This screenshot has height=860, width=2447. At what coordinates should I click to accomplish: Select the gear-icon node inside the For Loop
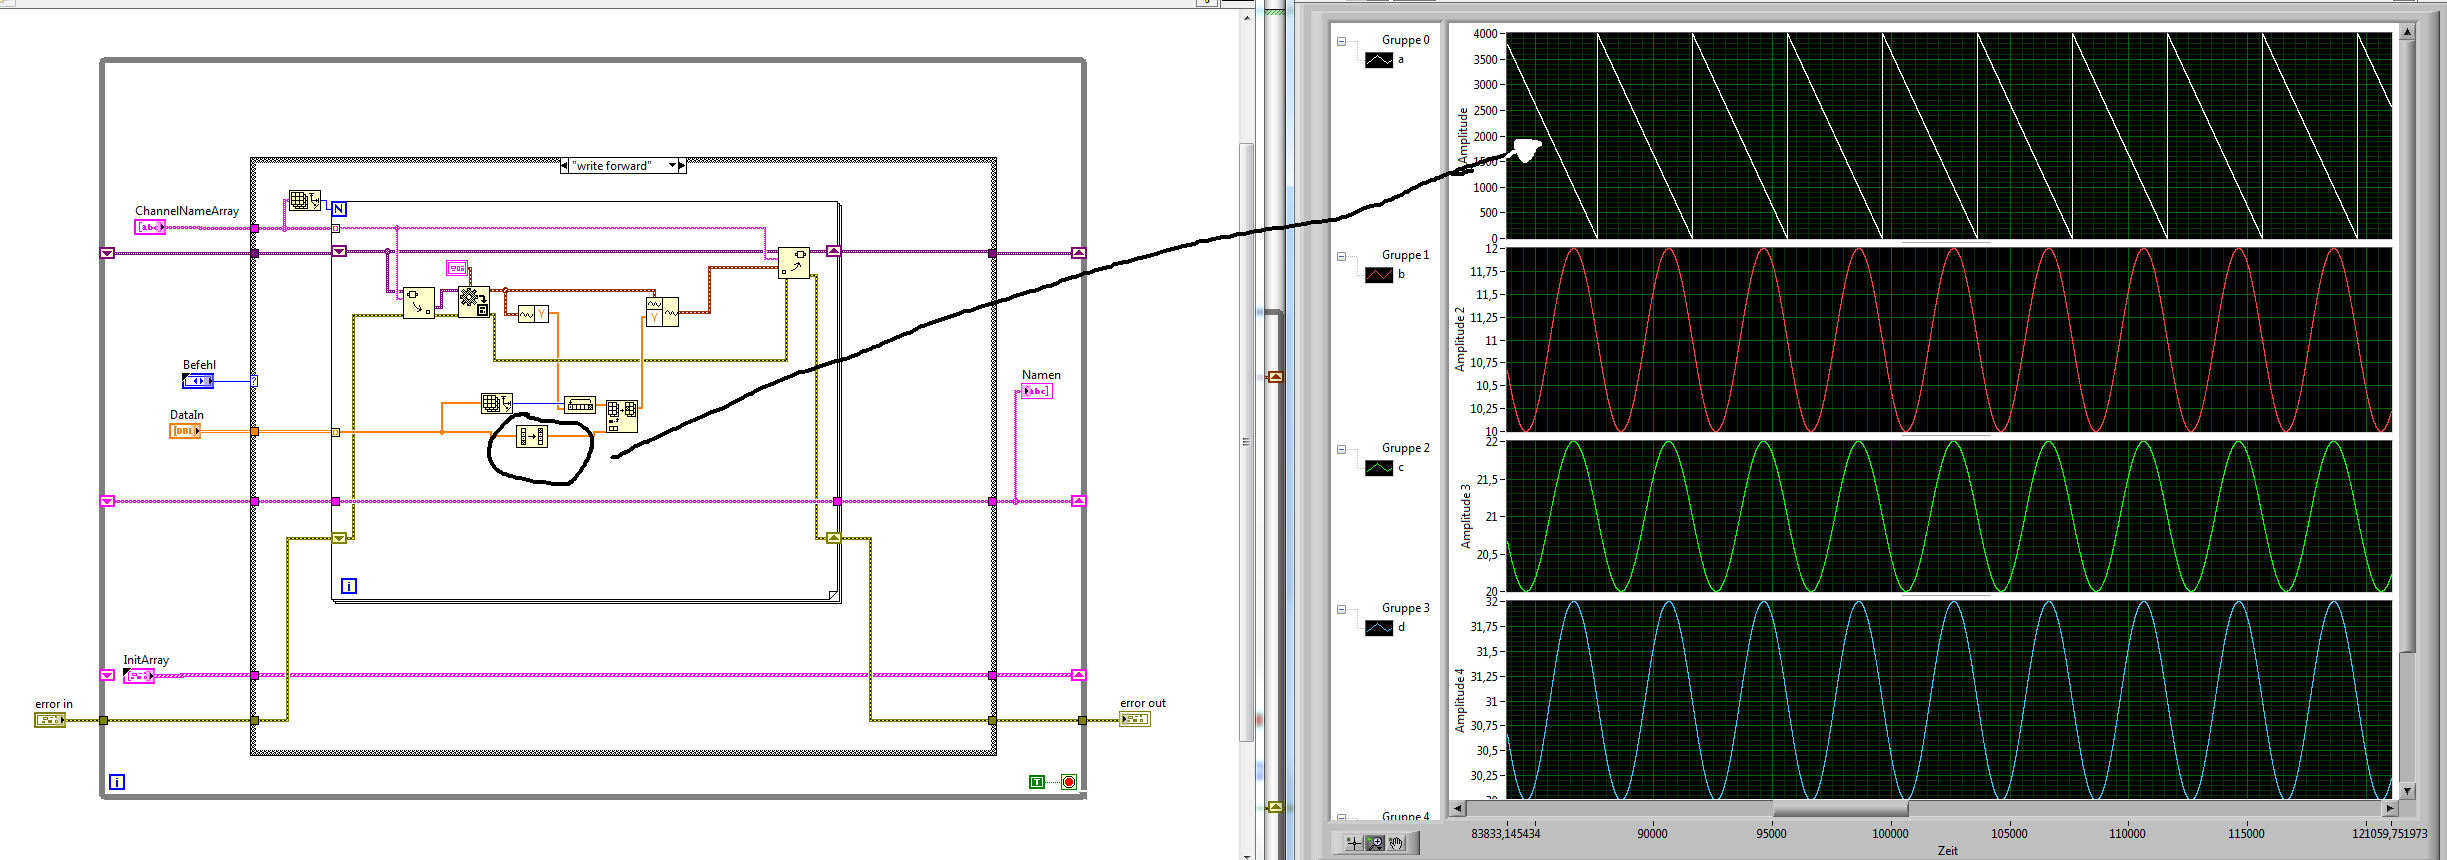pyautogui.click(x=474, y=302)
